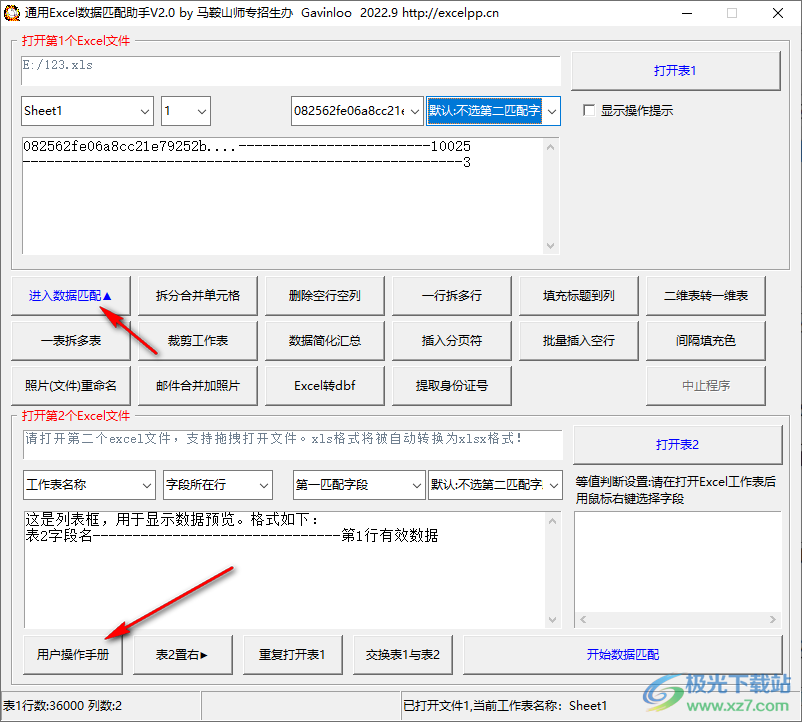
Task: Open first match field dropdown 082562fe06a8cc21e
Action: [x=357, y=111]
